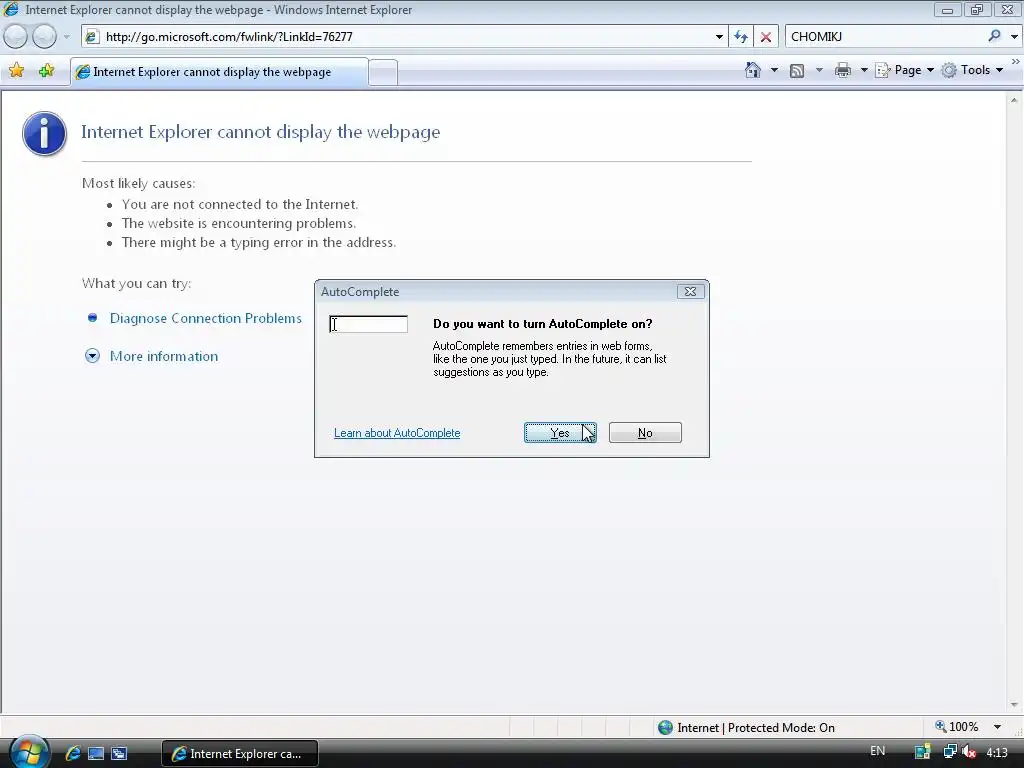Expand More information section
The width and height of the screenshot is (1024, 768).
[163, 356]
